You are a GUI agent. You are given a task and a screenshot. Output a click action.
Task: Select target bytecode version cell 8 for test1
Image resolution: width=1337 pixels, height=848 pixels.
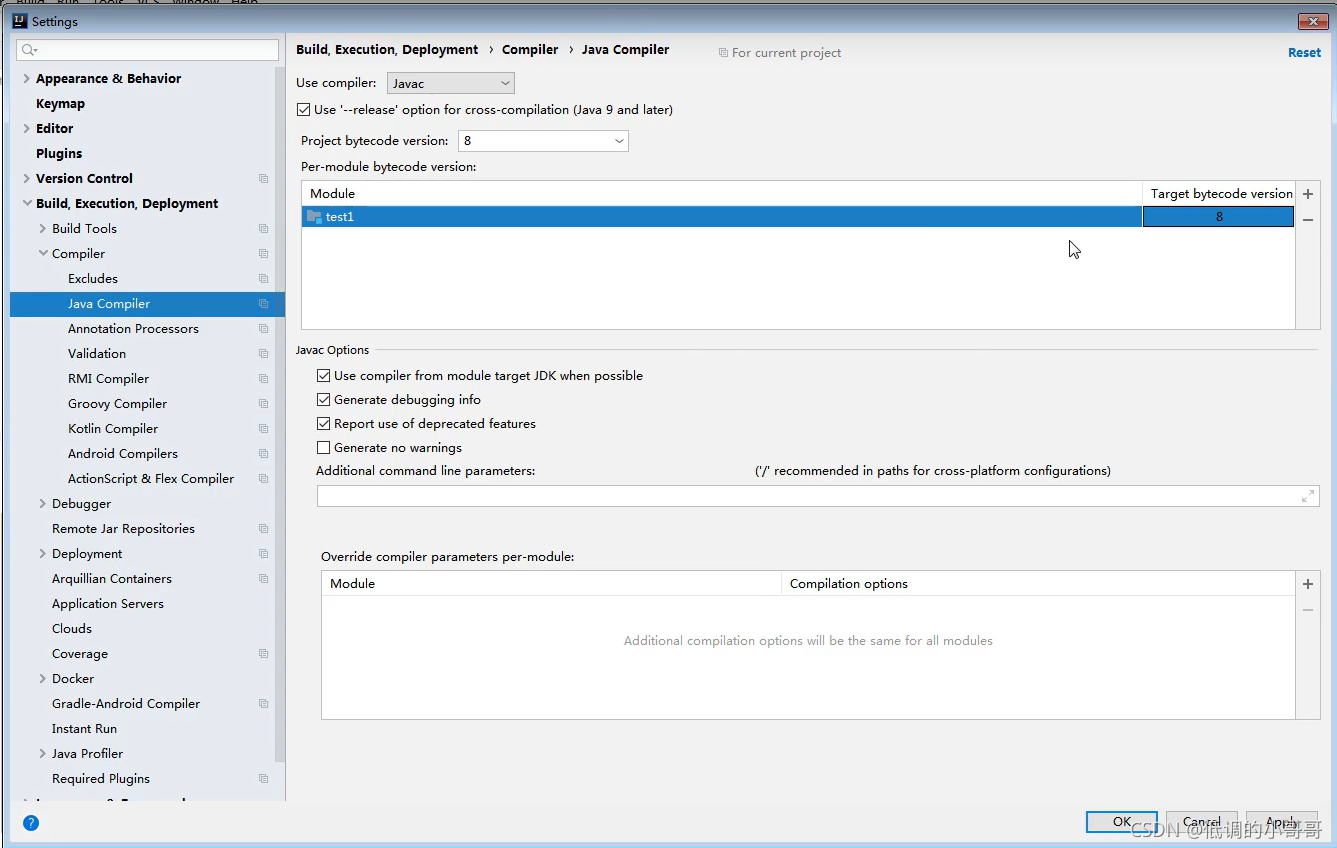point(1218,217)
